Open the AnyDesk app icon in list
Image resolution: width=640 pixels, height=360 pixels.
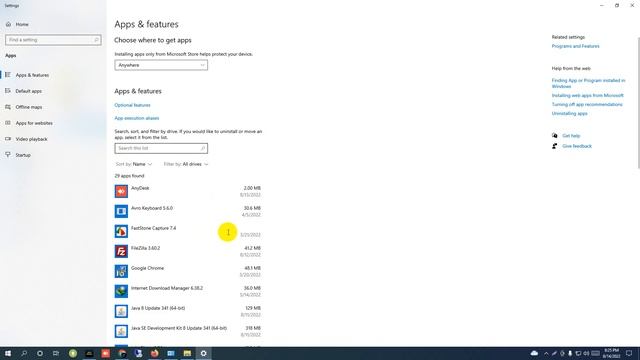click(121, 191)
